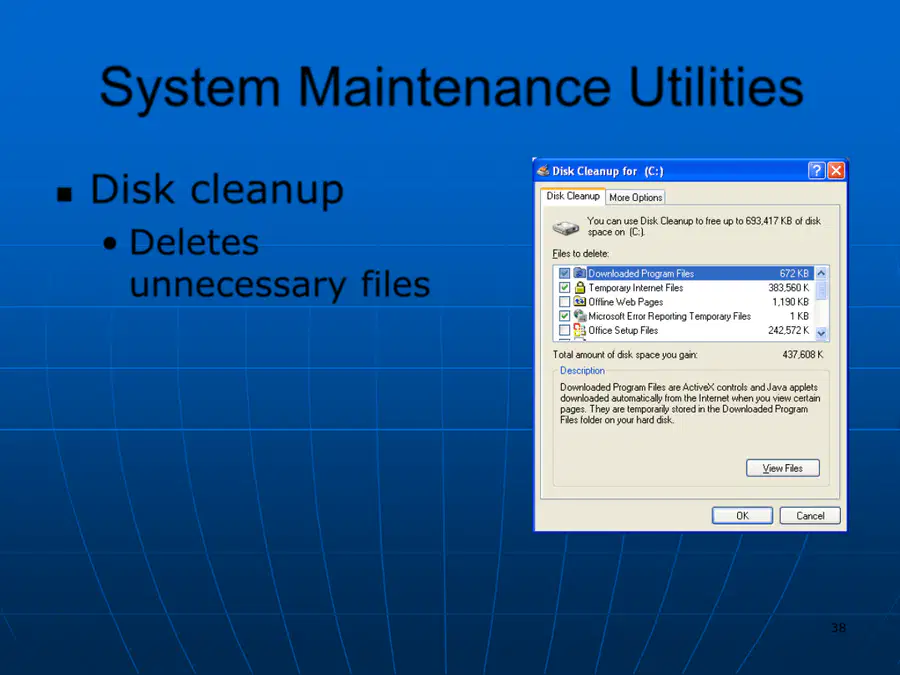Click the file list's scroll-up arrow
Screen dimensions: 900x675
821,273
